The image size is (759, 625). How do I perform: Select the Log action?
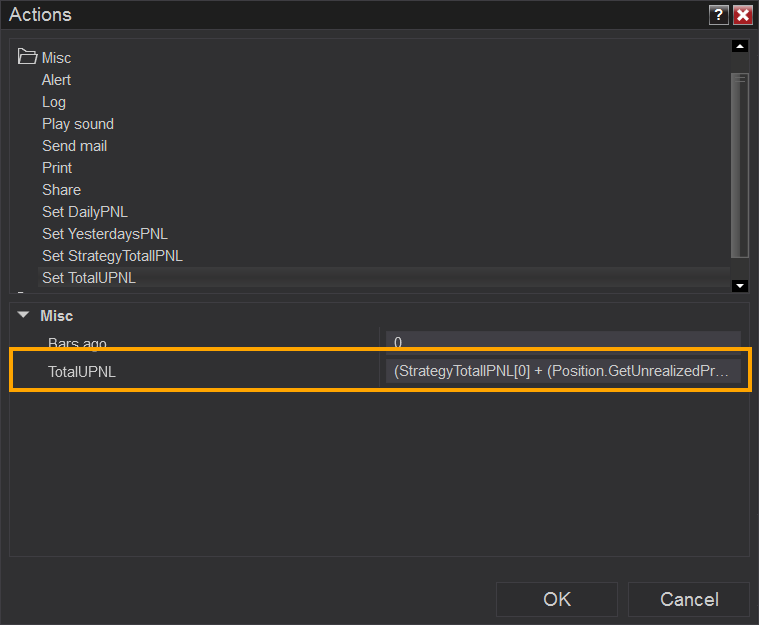54,102
